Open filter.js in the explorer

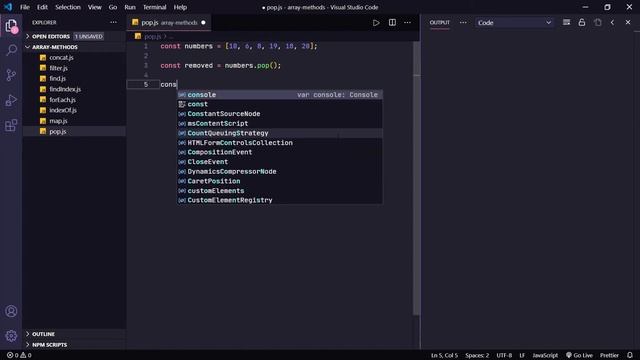74,68
